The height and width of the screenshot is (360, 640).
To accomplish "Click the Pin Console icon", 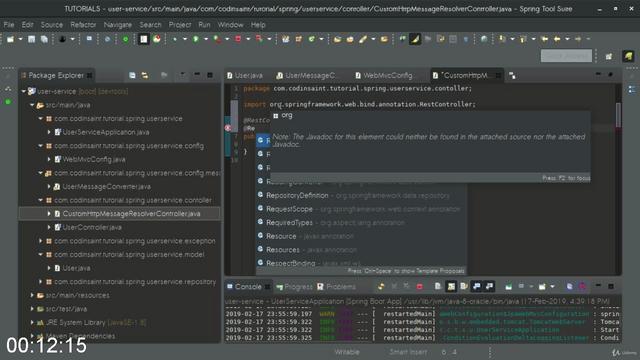I will 509,287.
